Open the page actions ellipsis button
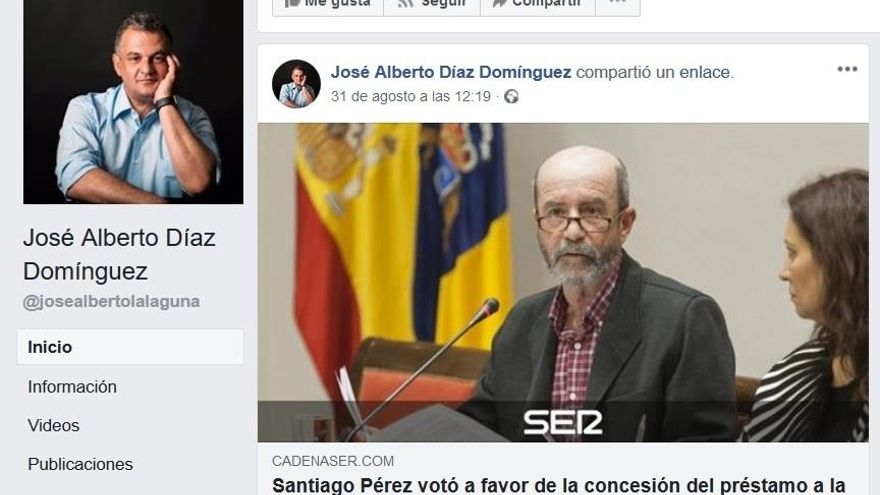880x495 pixels. point(617,5)
